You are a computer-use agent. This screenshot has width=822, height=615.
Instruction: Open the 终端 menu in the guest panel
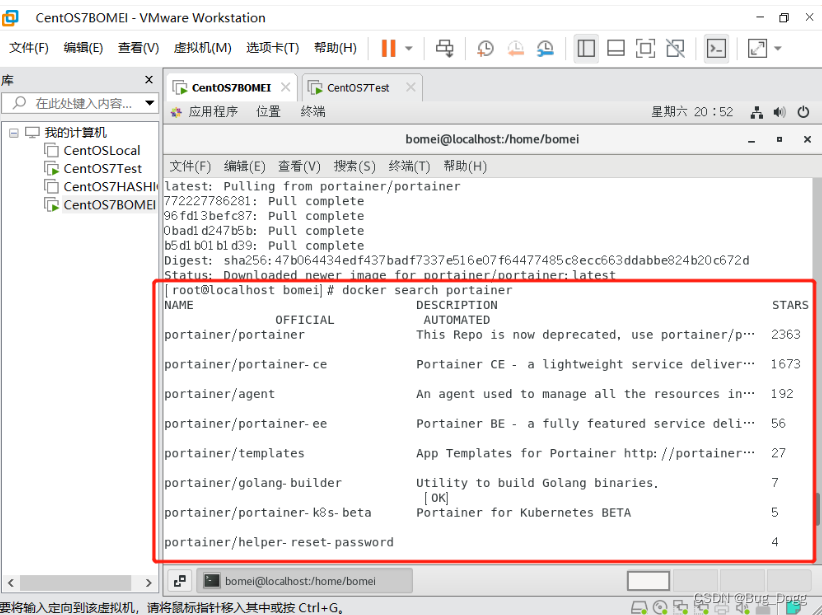click(313, 112)
